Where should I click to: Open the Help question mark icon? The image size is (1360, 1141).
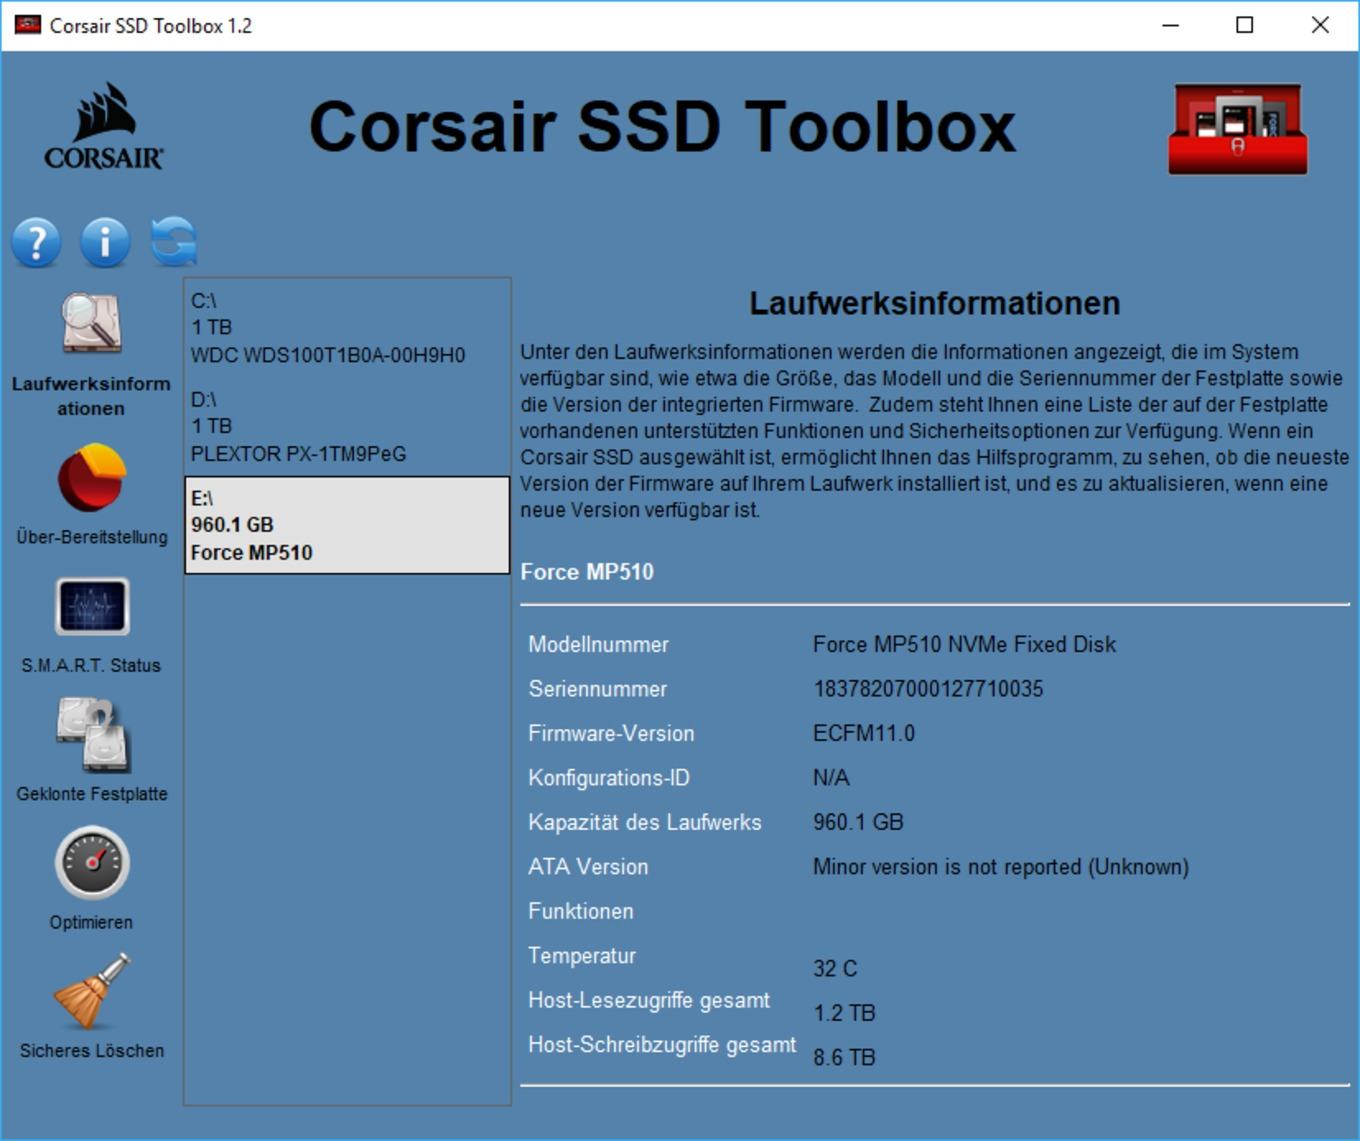[x=37, y=242]
